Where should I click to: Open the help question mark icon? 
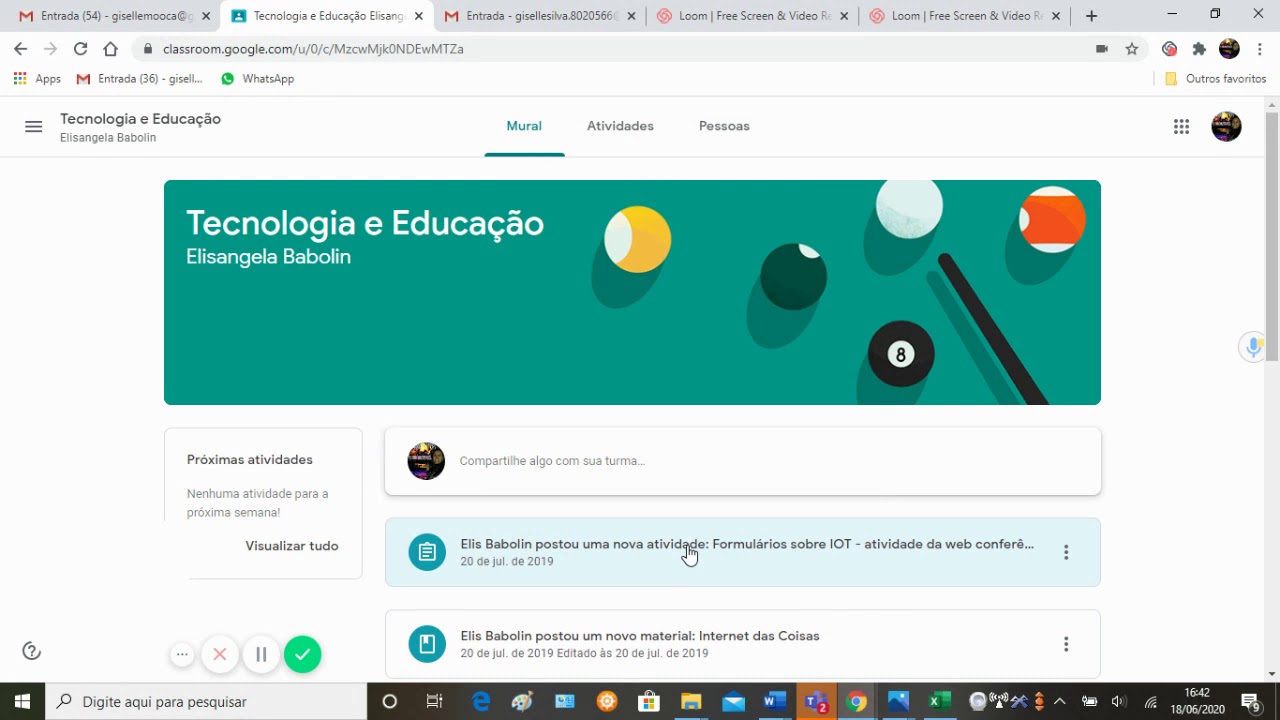pos(32,651)
